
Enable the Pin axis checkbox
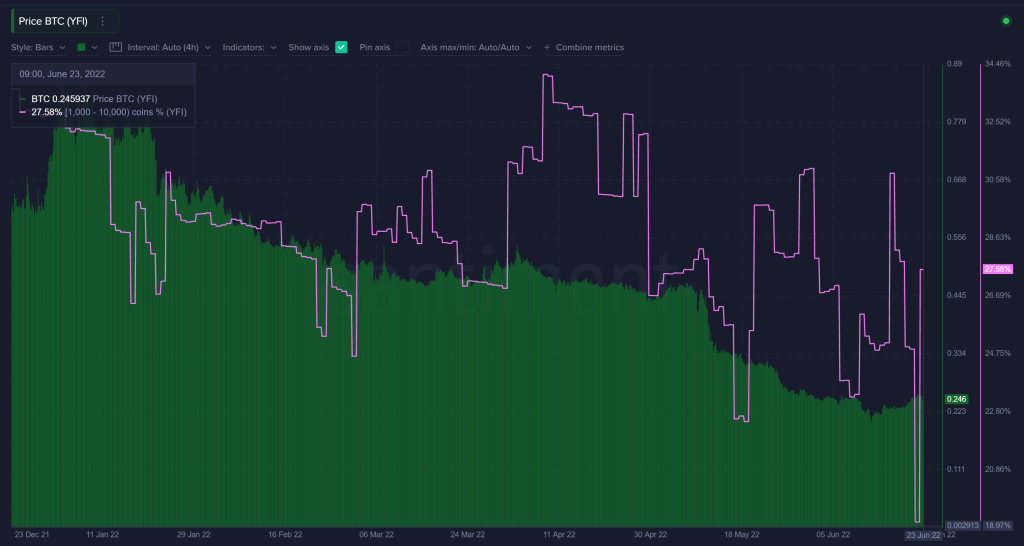[402, 47]
